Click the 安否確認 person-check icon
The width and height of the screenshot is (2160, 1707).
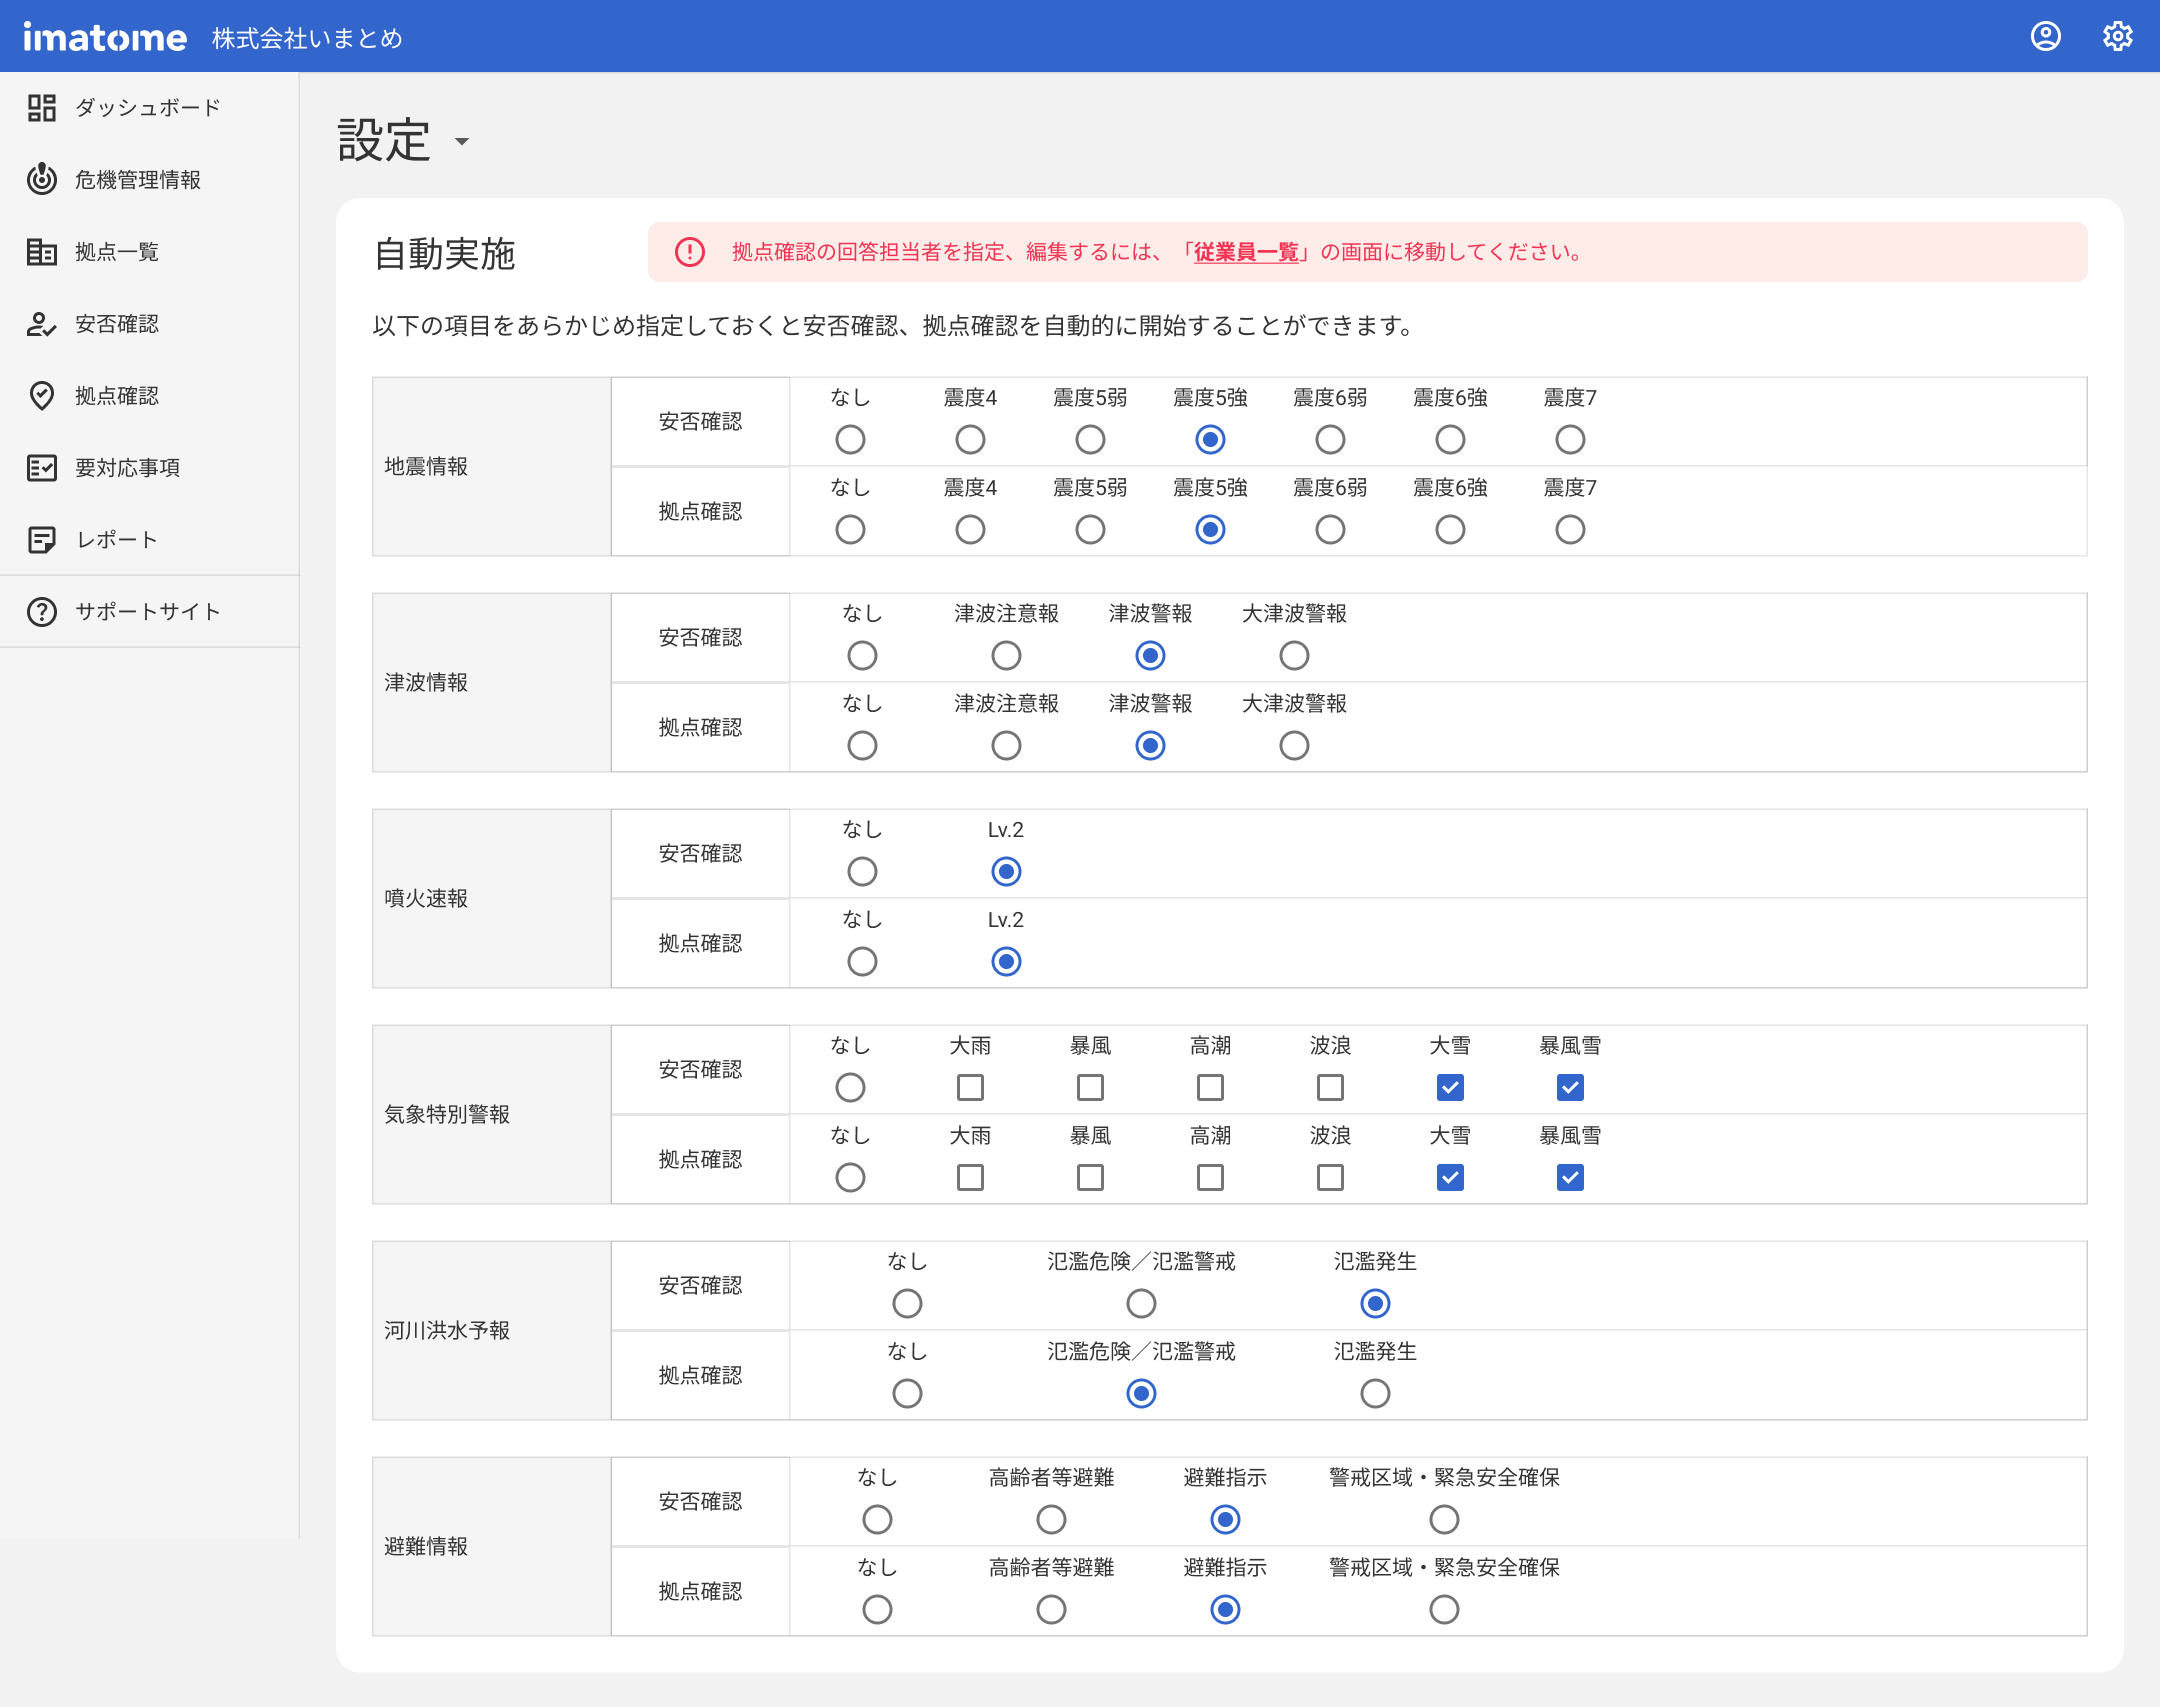pos(41,323)
